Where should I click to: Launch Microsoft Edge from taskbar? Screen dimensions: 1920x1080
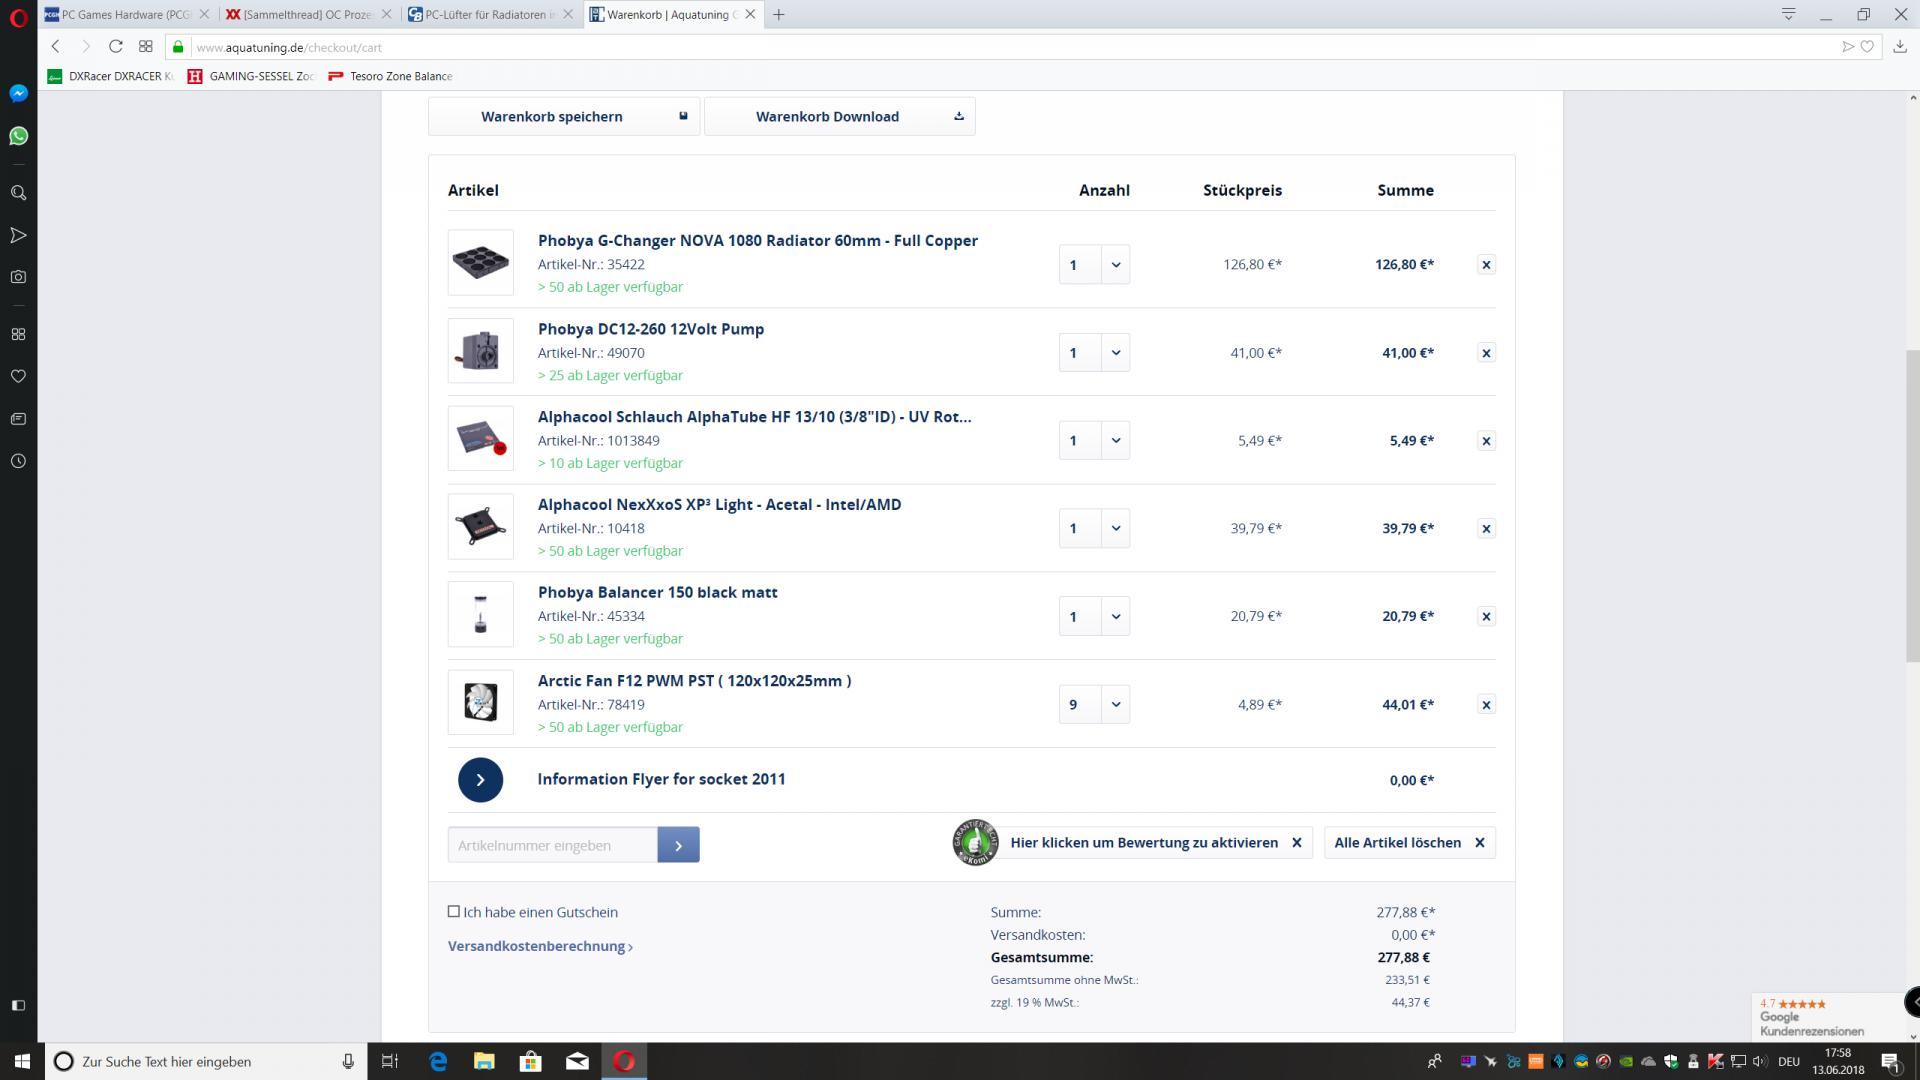click(x=438, y=1061)
